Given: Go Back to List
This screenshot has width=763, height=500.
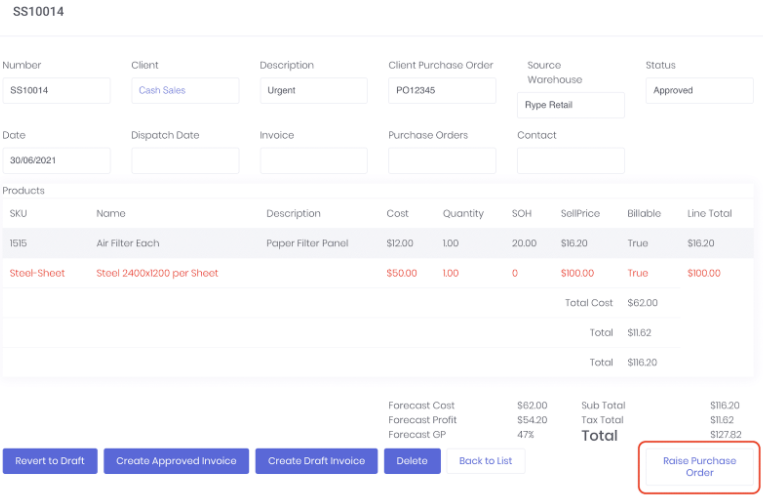Looking at the screenshot, I should (485, 461).
